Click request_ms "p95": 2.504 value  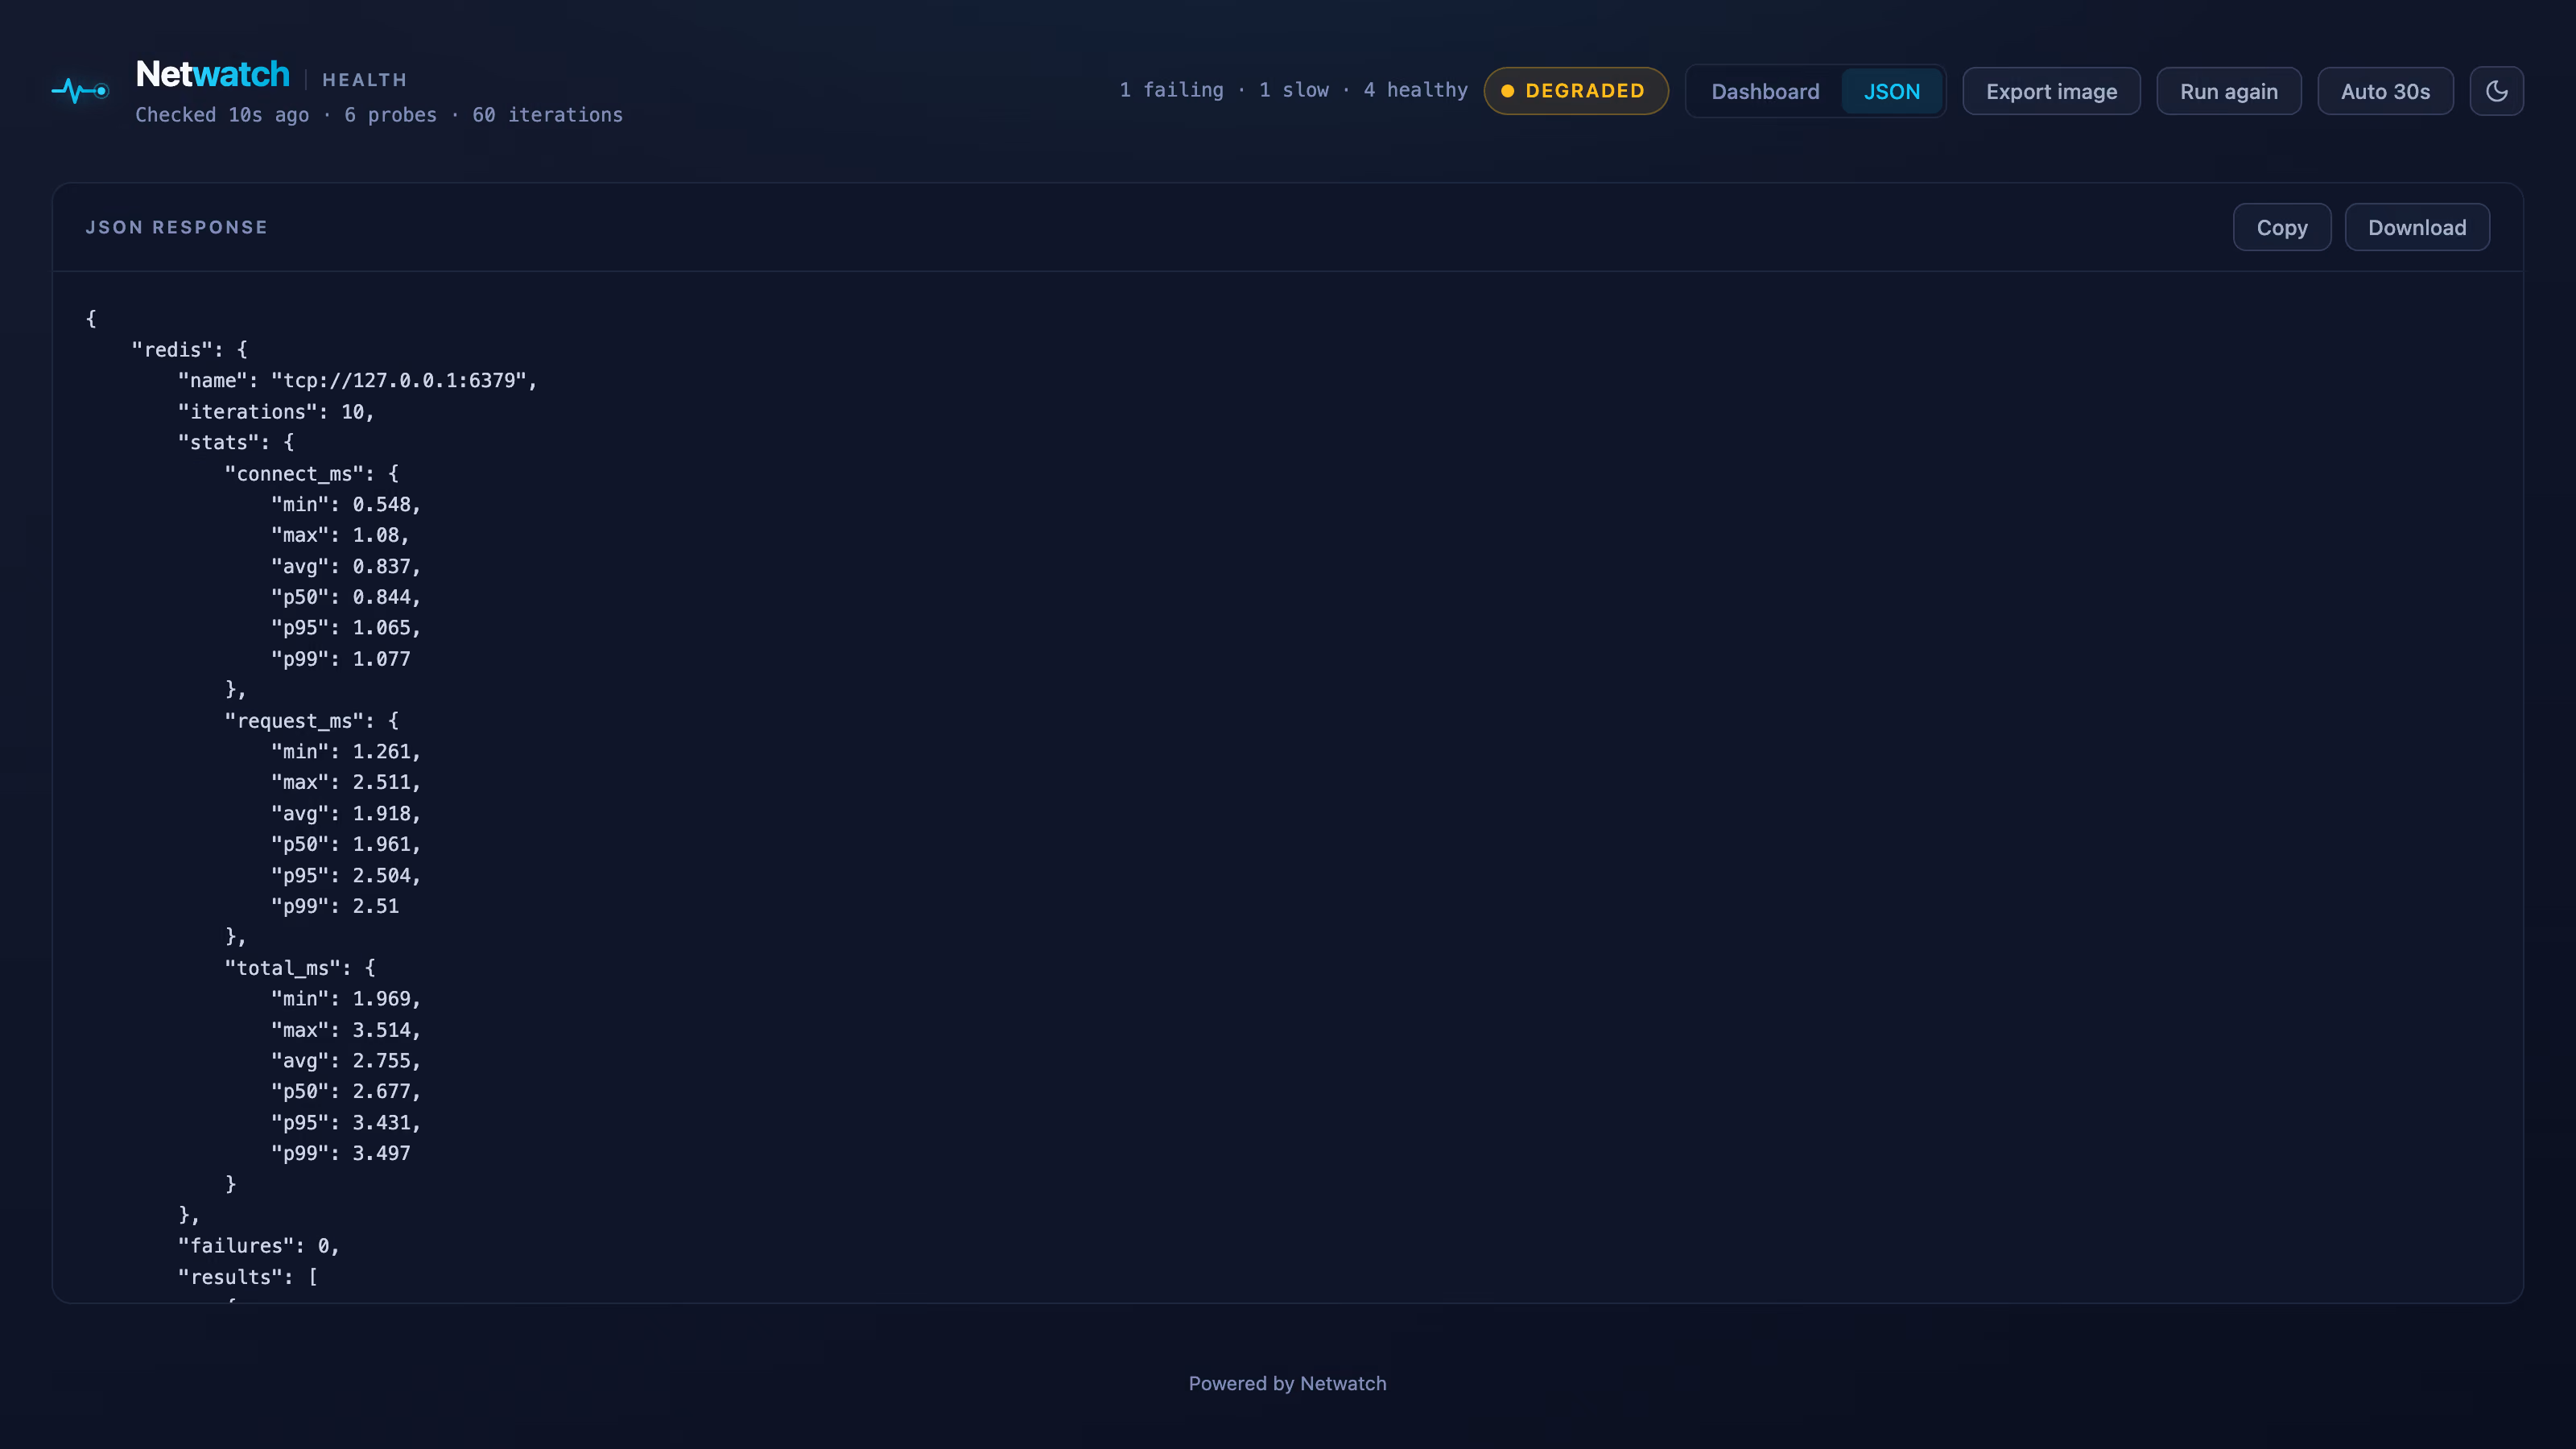click(345, 875)
